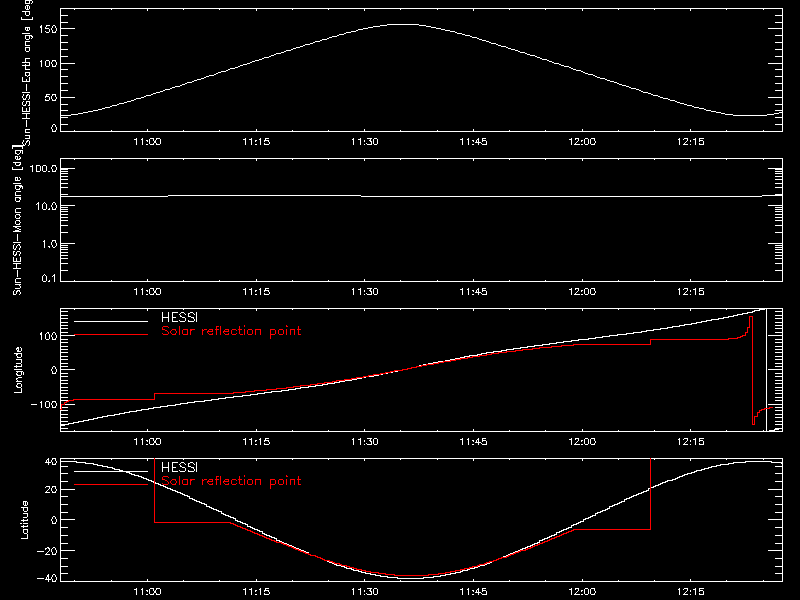Click red legend line sample in Latitude plot
Screen dimensions: 800x600
pos(111,485)
